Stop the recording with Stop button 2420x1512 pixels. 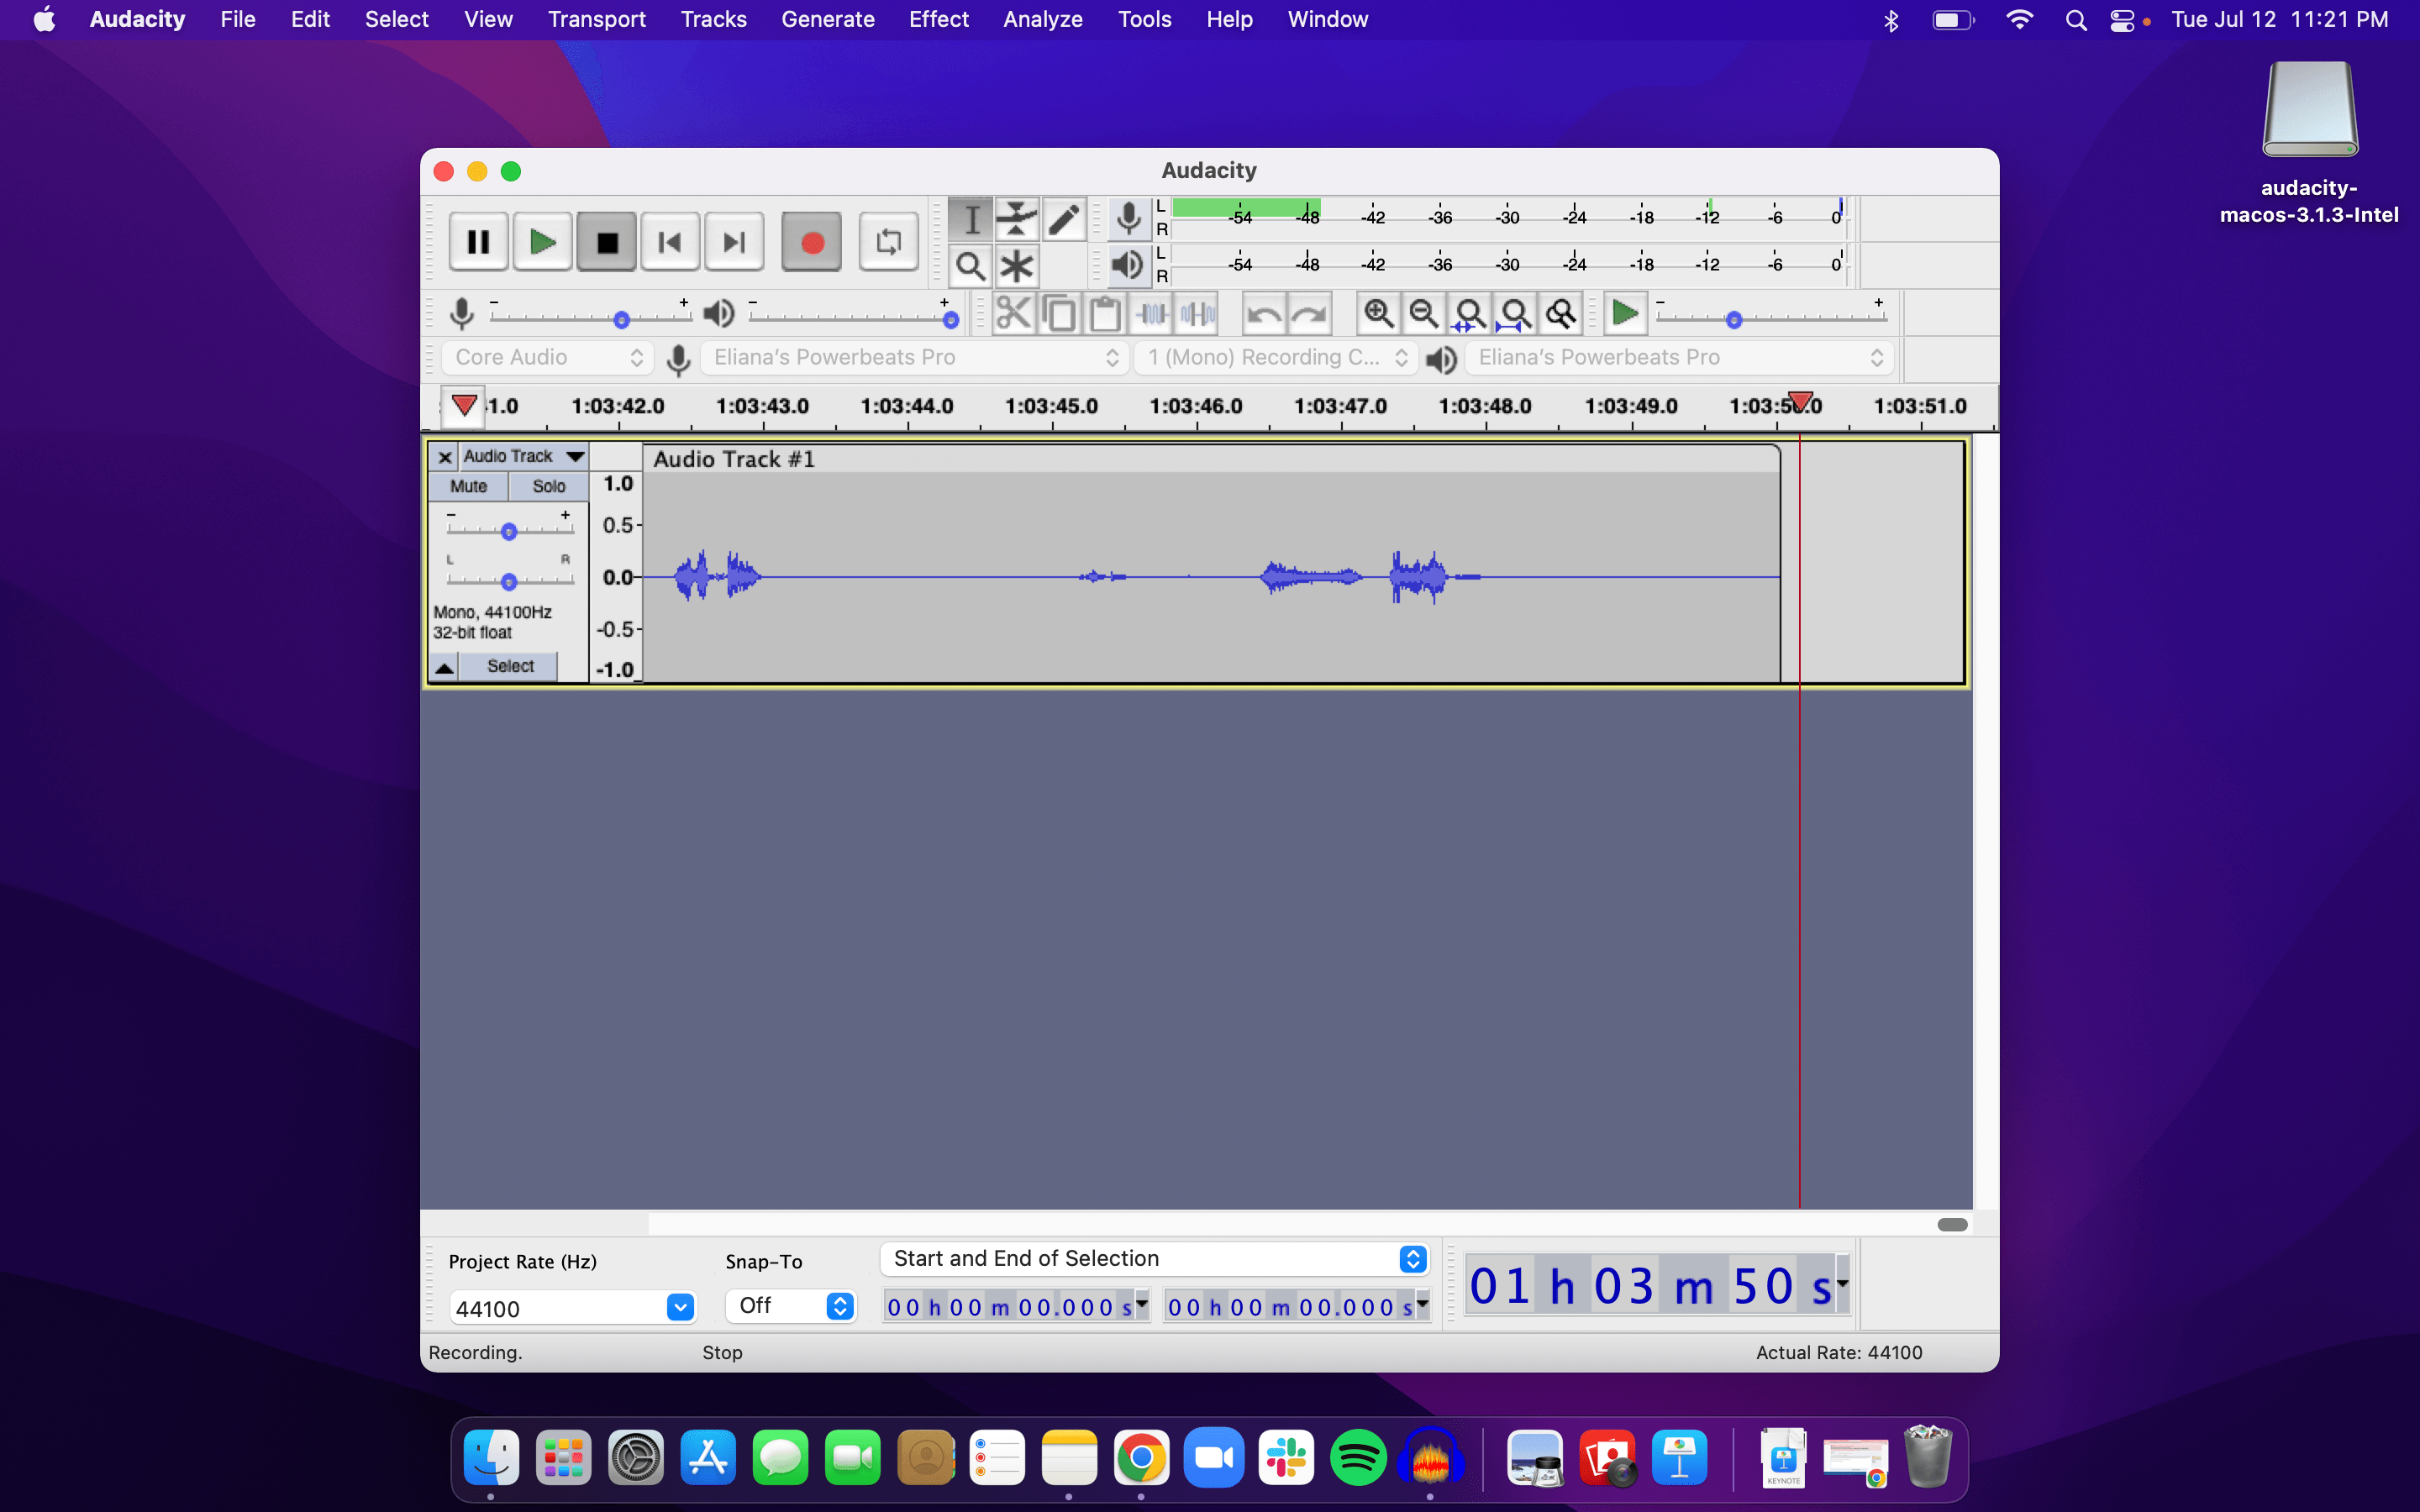pyautogui.click(x=607, y=242)
